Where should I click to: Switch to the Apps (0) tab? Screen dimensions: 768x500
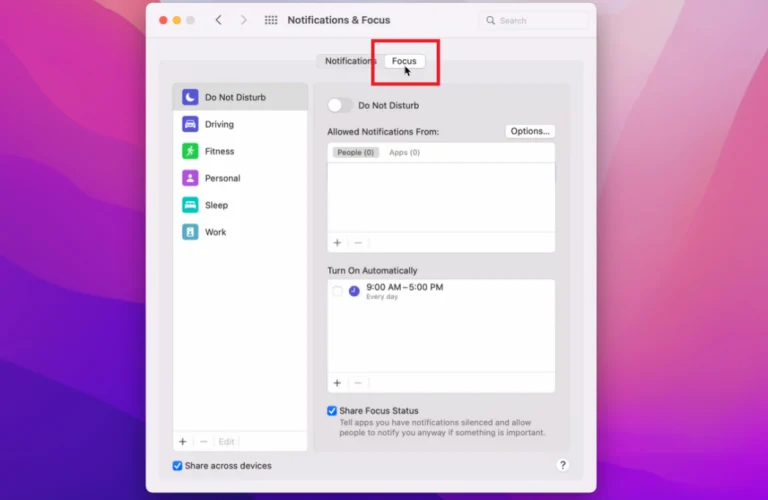pos(404,153)
